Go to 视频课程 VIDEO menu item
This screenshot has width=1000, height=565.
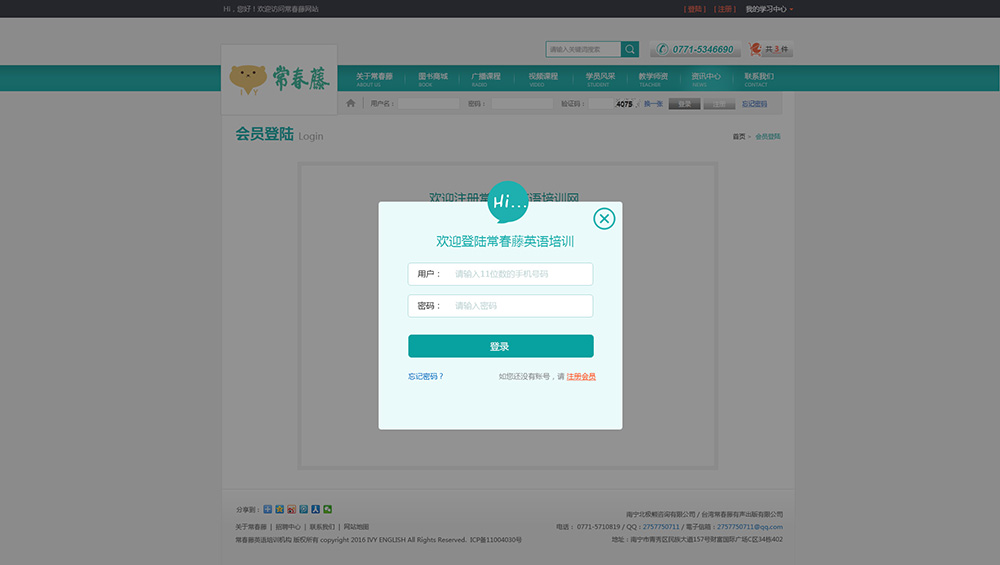click(x=543, y=79)
